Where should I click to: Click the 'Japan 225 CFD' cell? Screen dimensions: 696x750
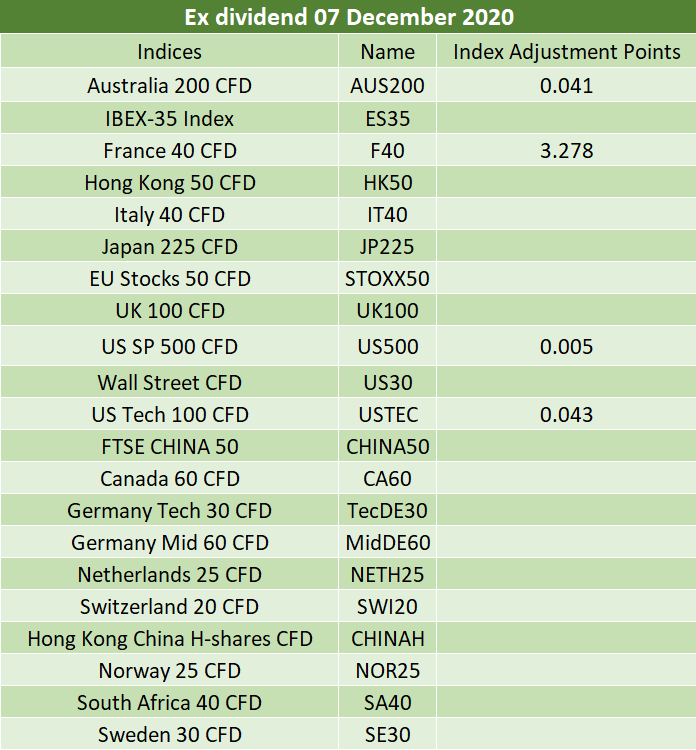pos(169,247)
